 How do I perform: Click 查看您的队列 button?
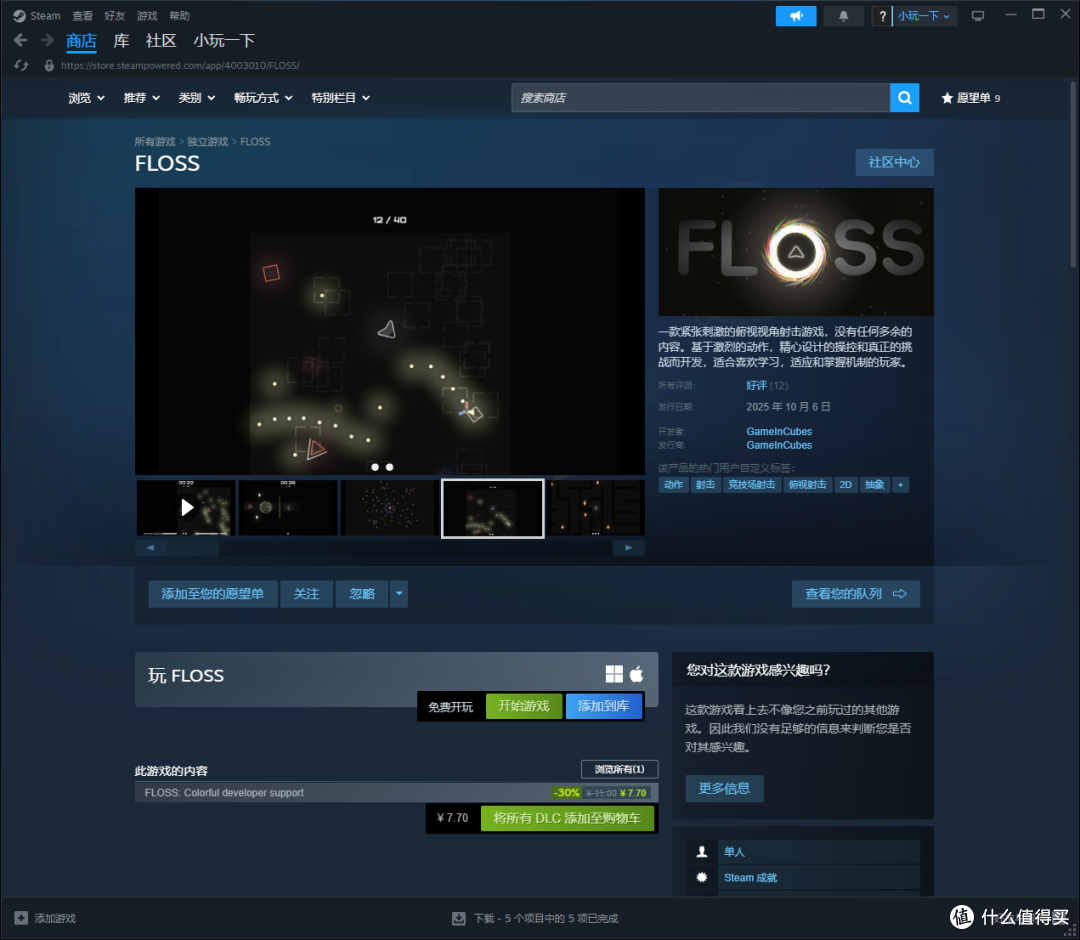[x=855, y=594]
